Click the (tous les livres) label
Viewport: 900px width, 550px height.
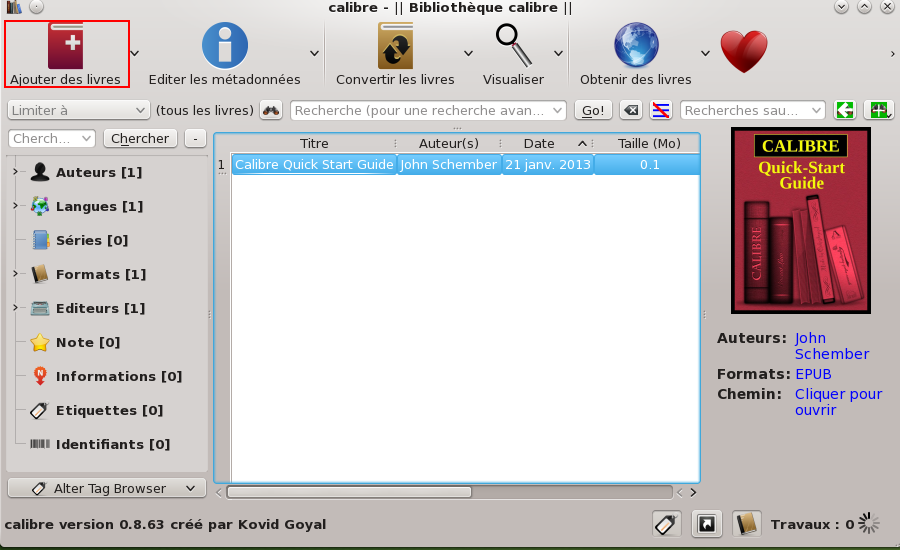coord(204,110)
